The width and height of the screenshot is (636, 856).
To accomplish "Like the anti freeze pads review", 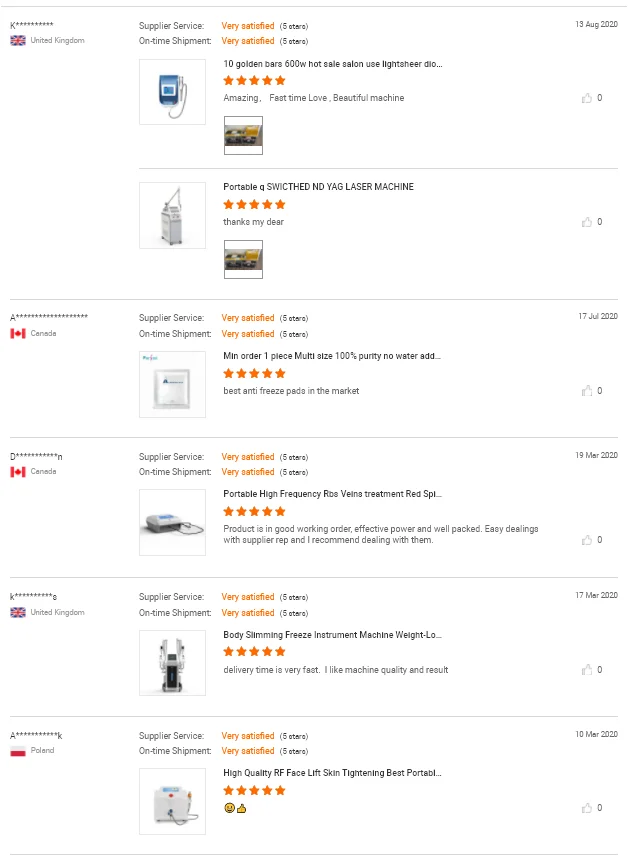I will pyautogui.click(x=587, y=391).
